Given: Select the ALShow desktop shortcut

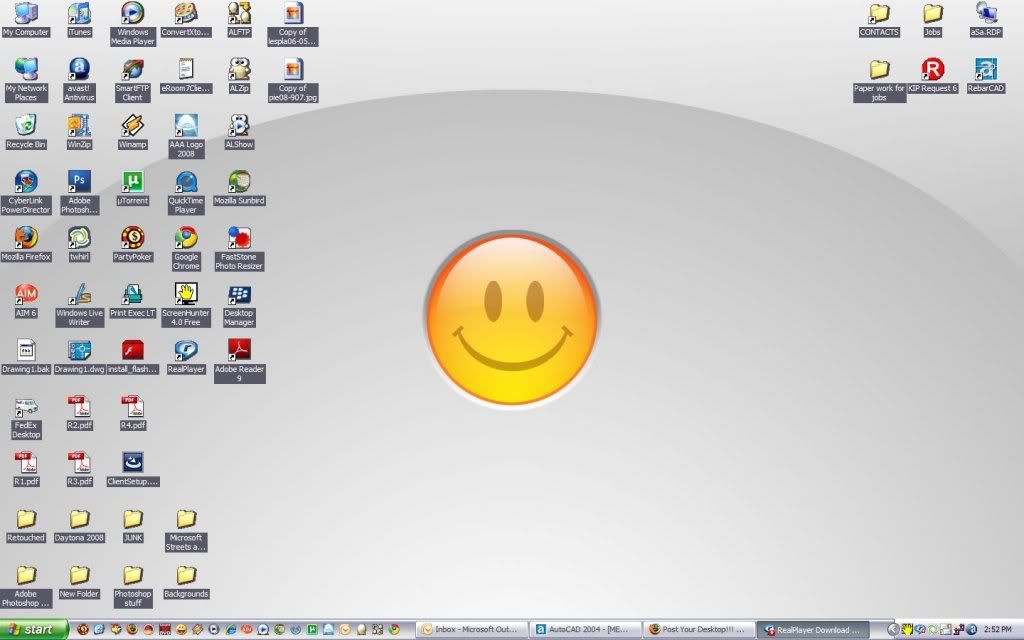Looking at the screenshot, I should coord(239,132).
